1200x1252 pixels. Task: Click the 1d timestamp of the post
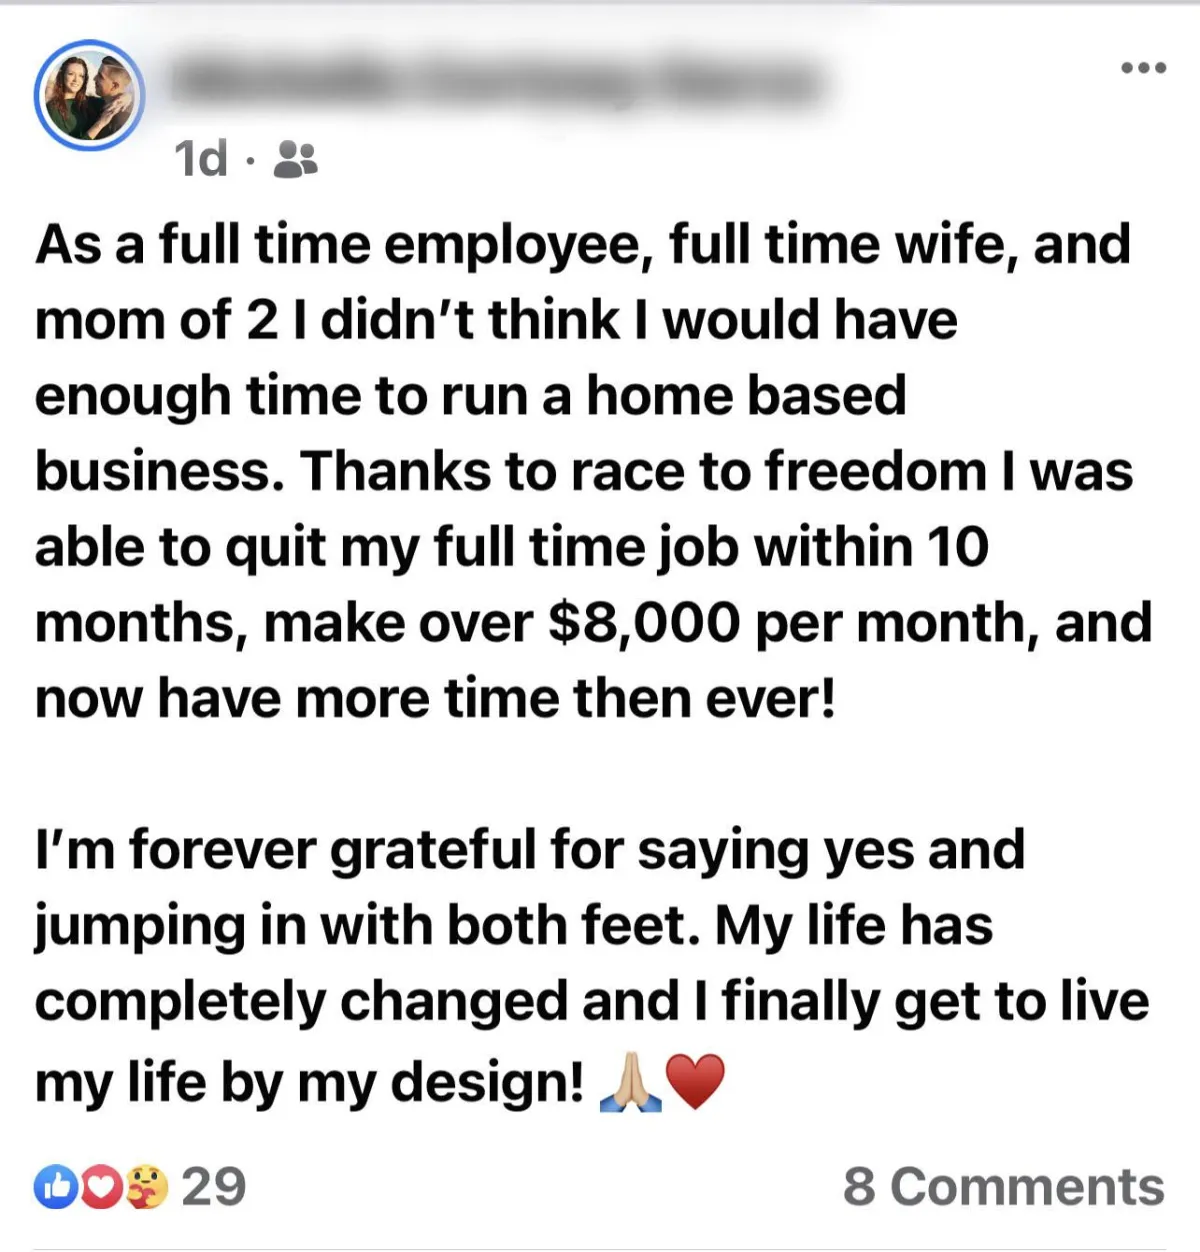(x=201, y=158)
